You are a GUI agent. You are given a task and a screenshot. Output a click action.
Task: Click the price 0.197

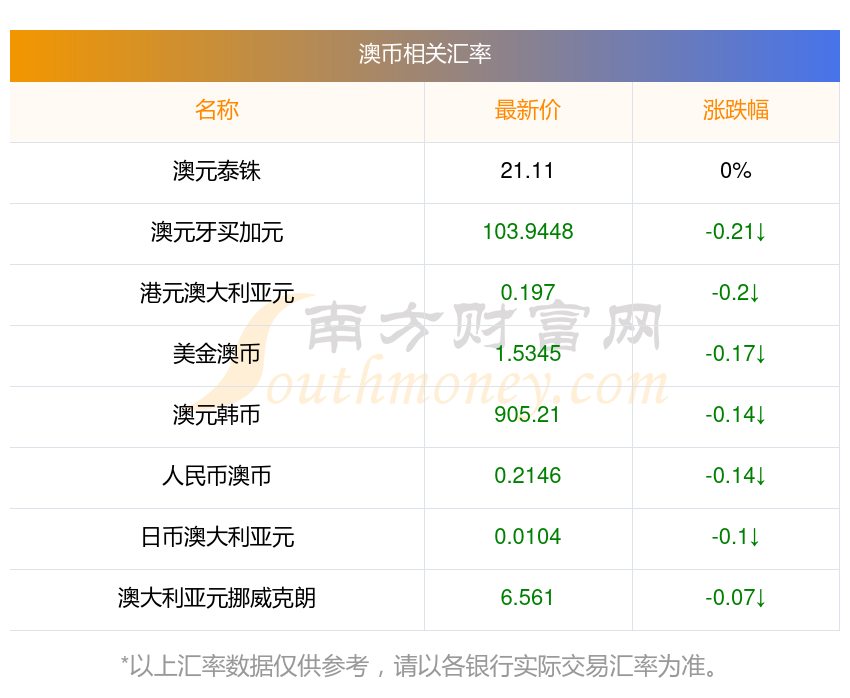(x=527, y=293)
